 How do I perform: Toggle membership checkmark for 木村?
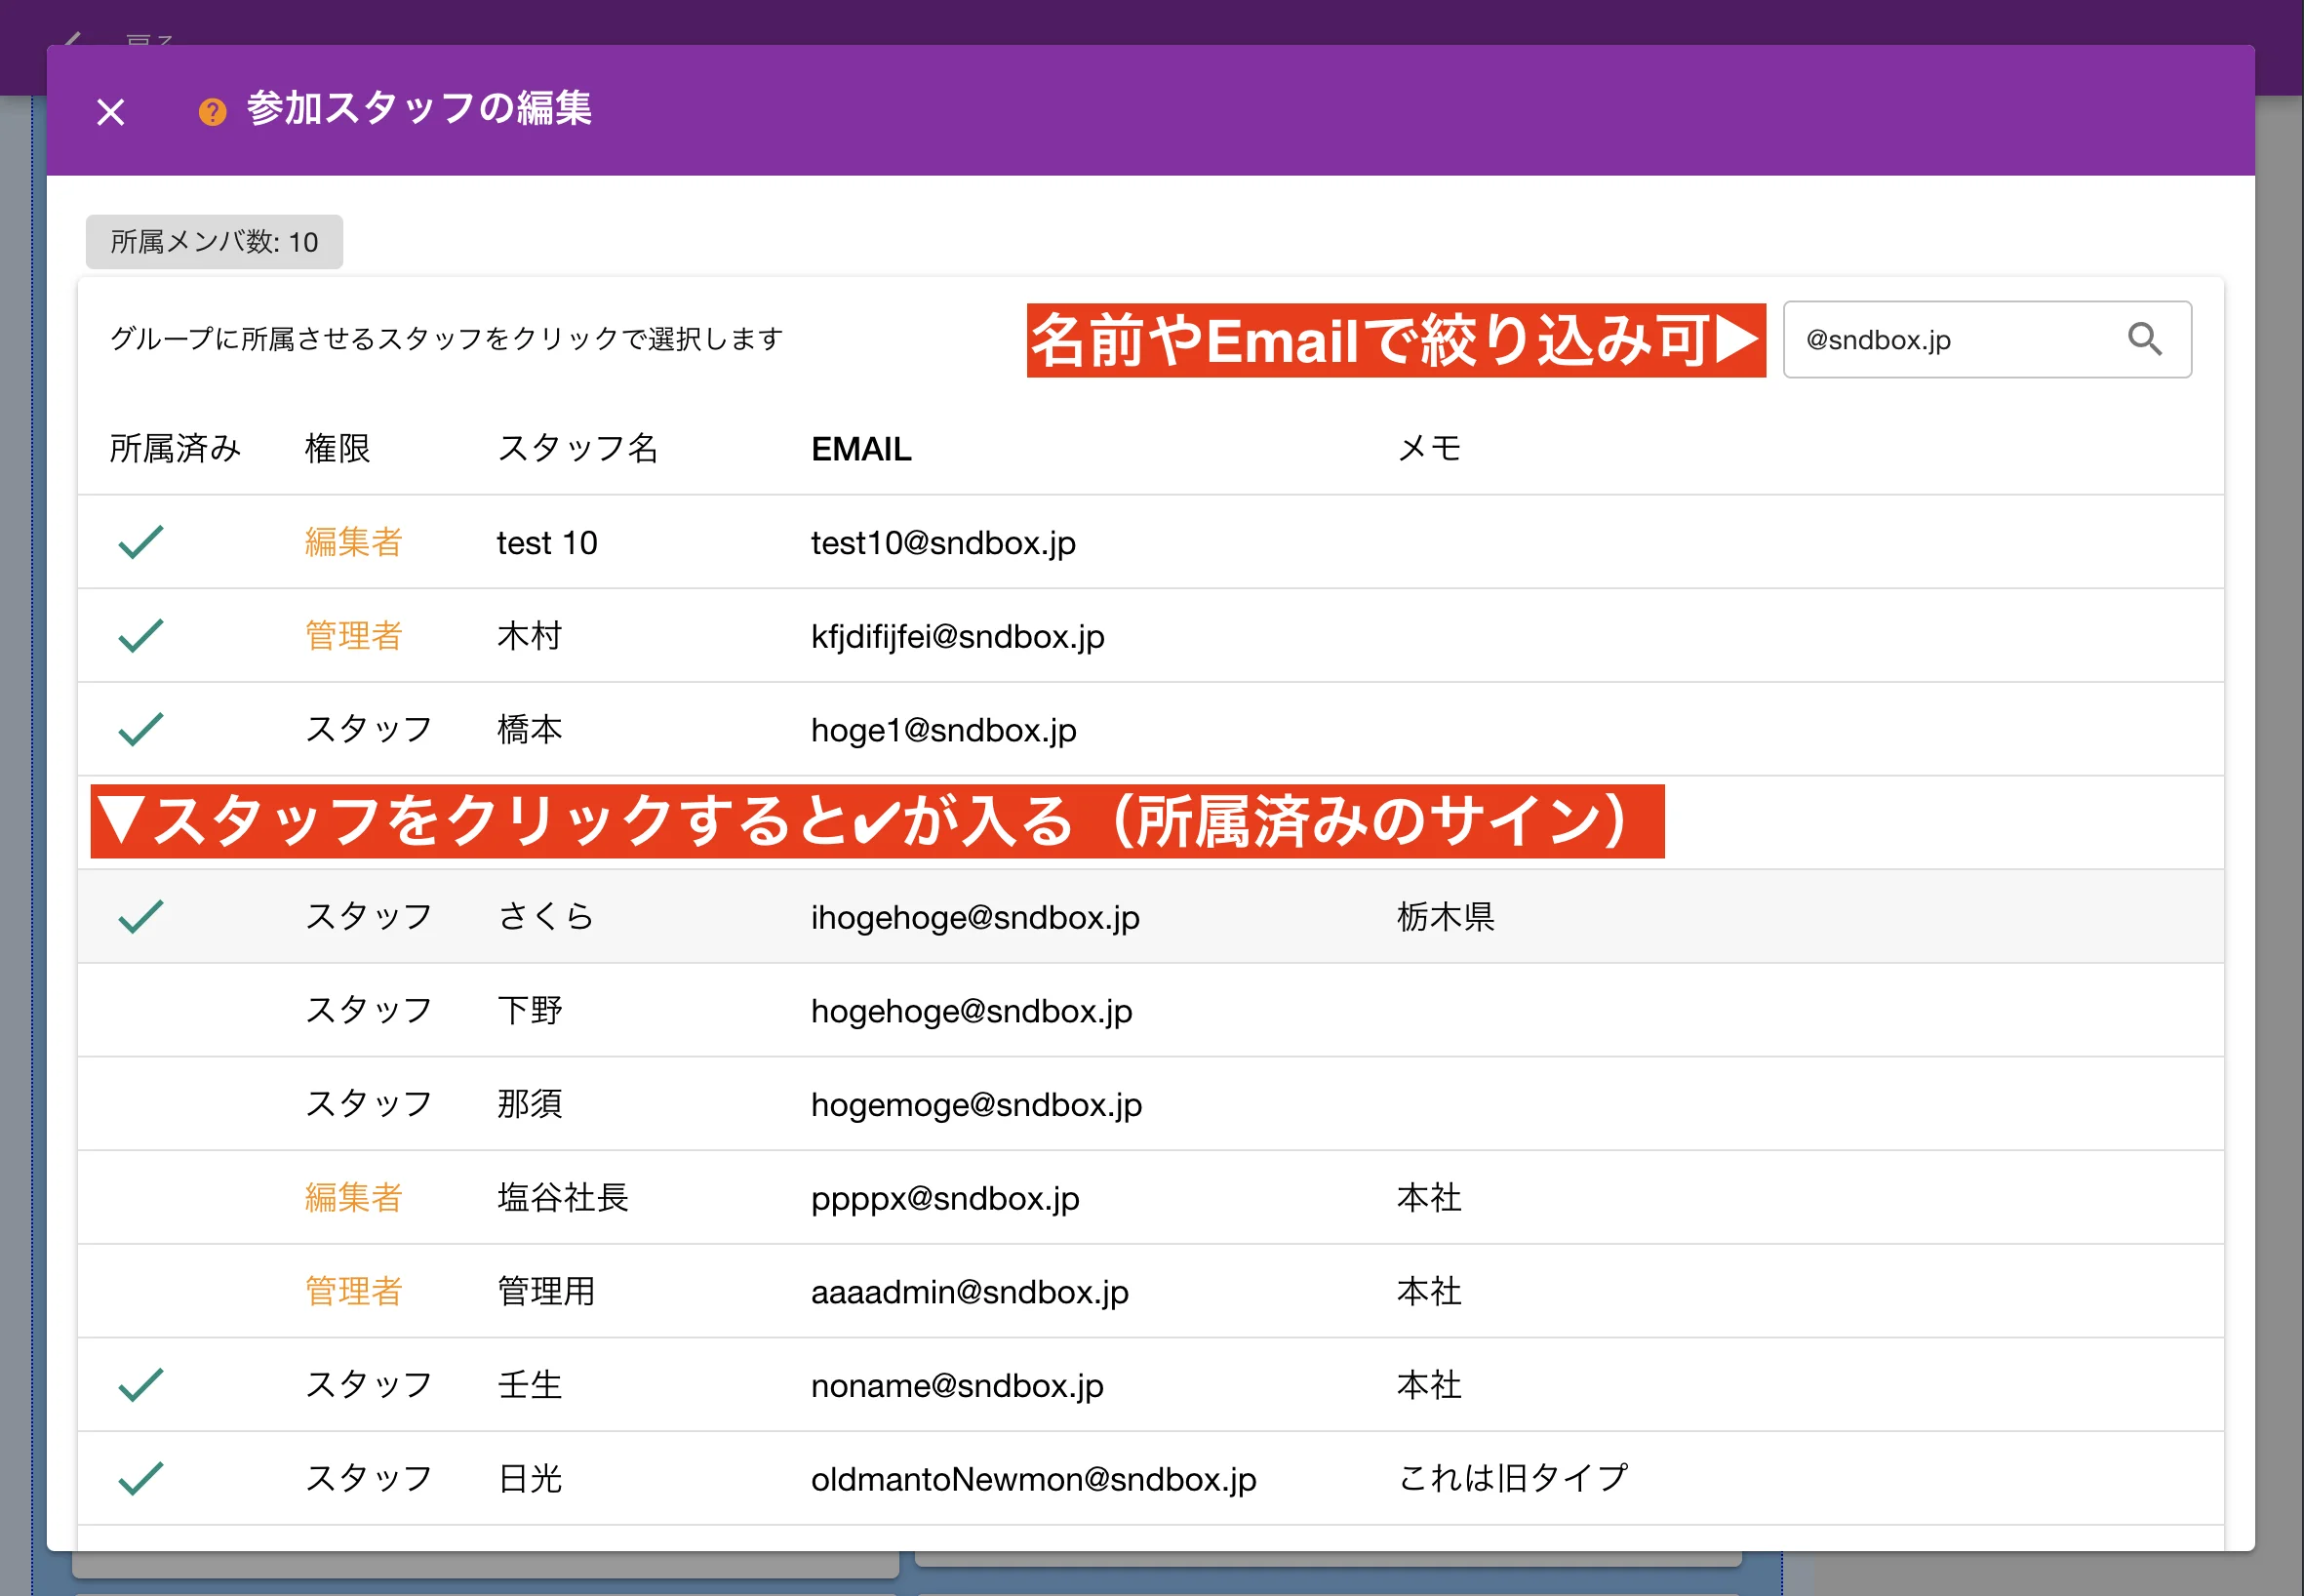(141, 636)
